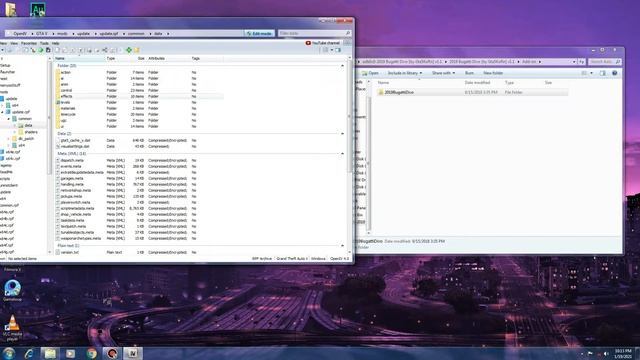Click the OpenIV breadcrumb segment 'update.rpf'
The height and width of the screenshot is (360, 640).
[x=109, y=33]
